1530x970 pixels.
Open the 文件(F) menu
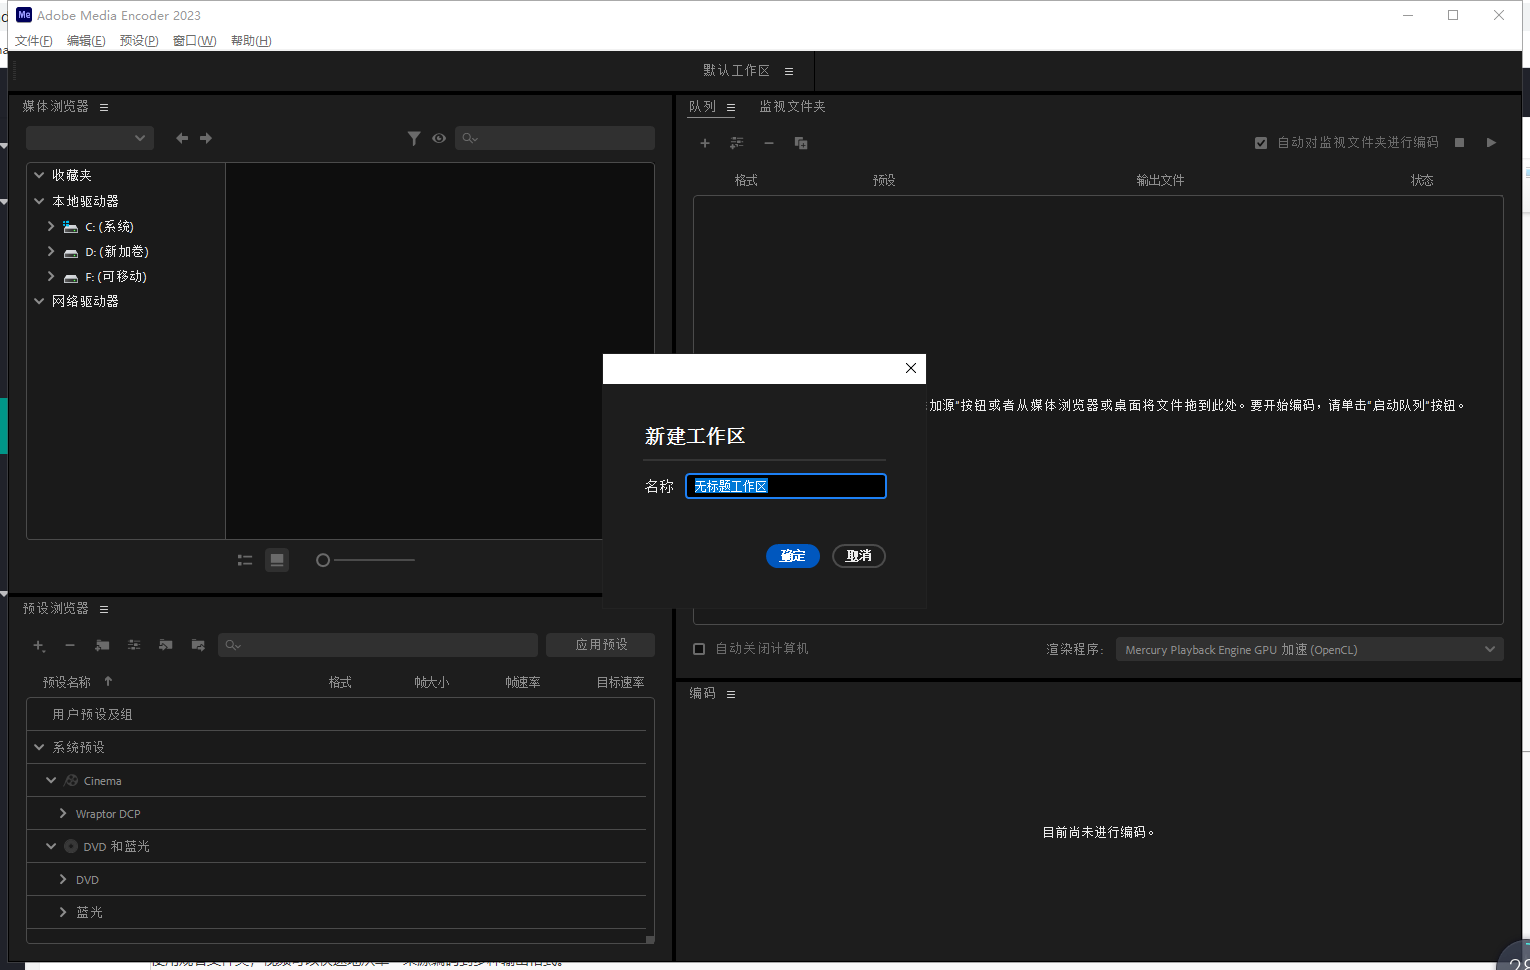coord(33,41)
